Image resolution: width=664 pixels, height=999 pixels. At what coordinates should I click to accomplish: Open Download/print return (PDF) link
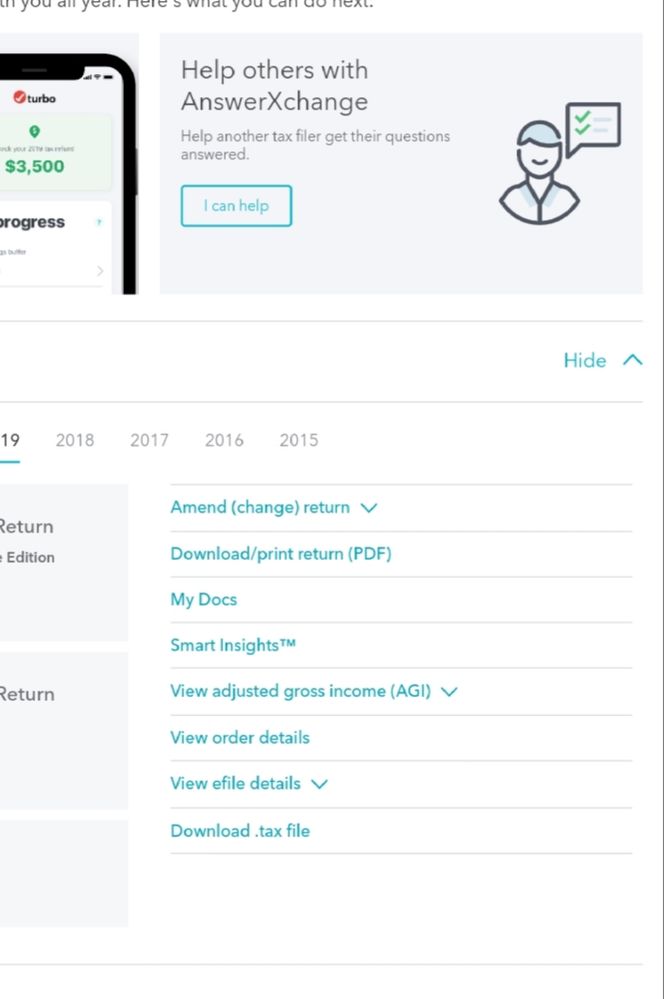coord(281,554)
